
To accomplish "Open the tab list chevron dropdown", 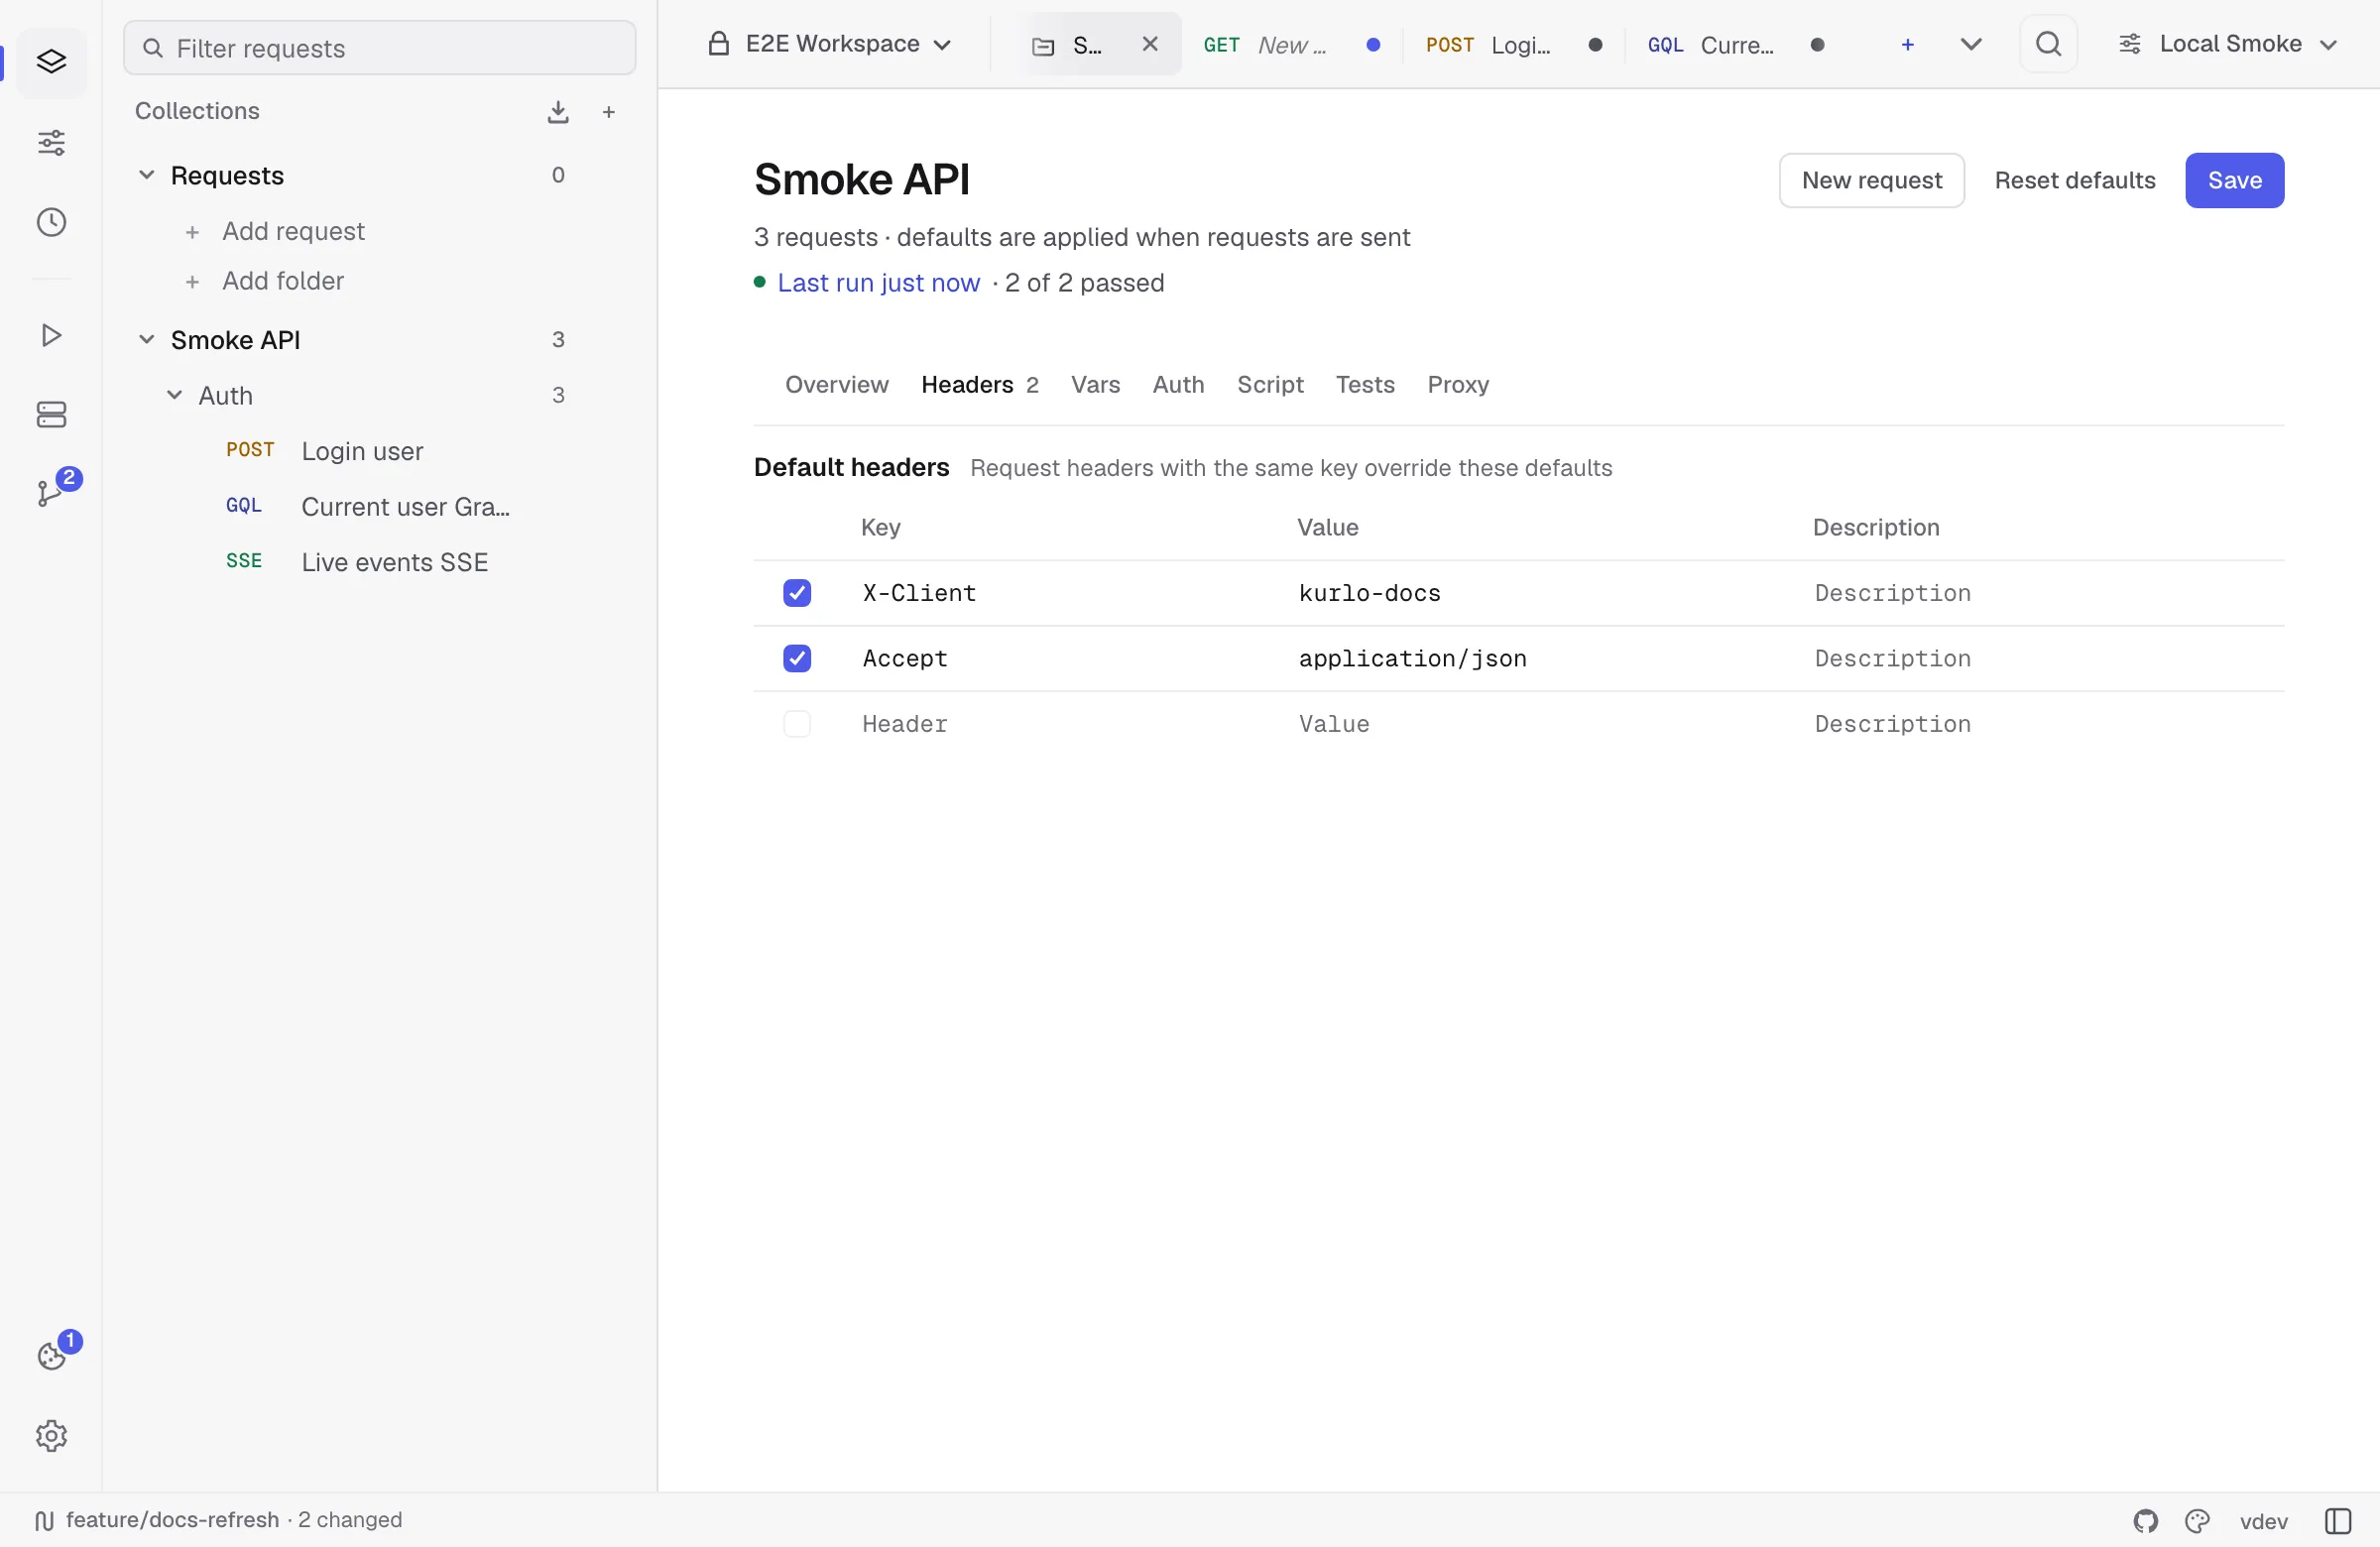I will click(x=1970, y=44).
